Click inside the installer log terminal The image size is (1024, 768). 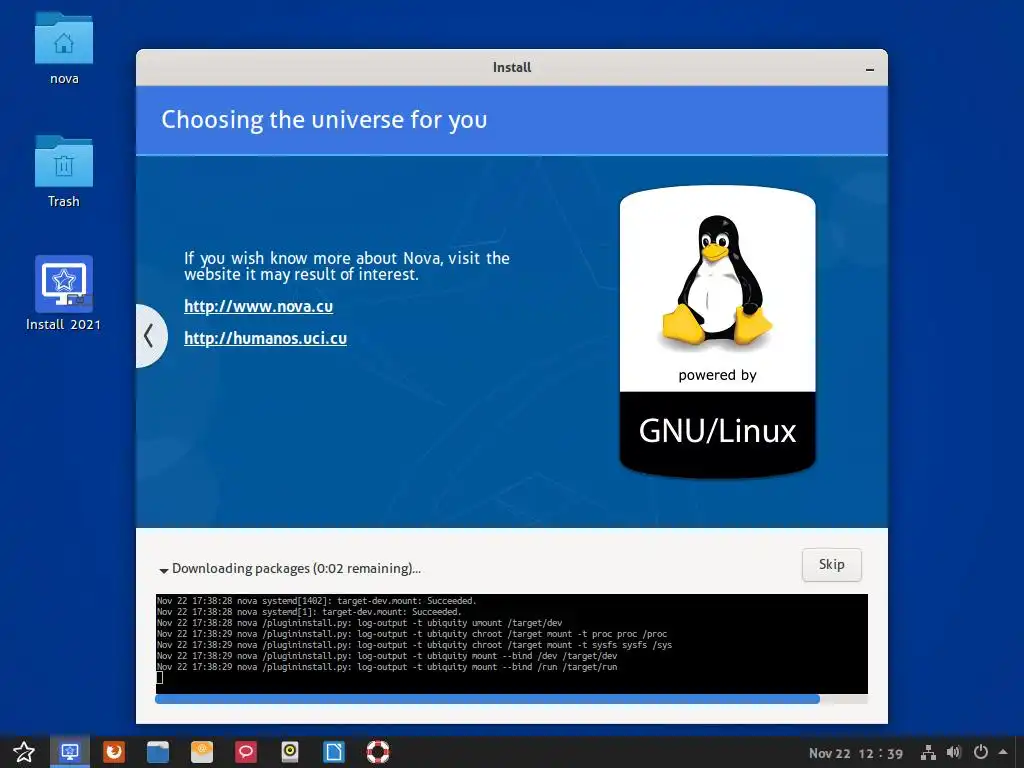click(x=511, y=644)
